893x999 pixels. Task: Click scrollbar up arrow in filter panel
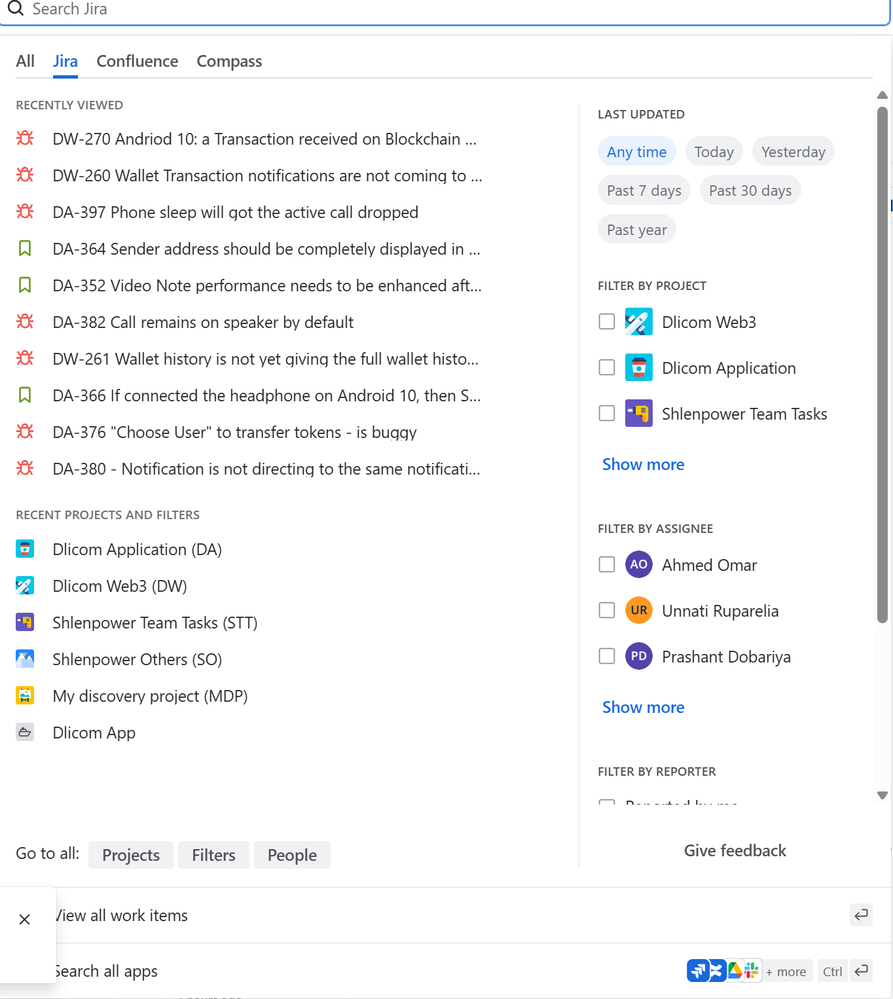point(882,95)
